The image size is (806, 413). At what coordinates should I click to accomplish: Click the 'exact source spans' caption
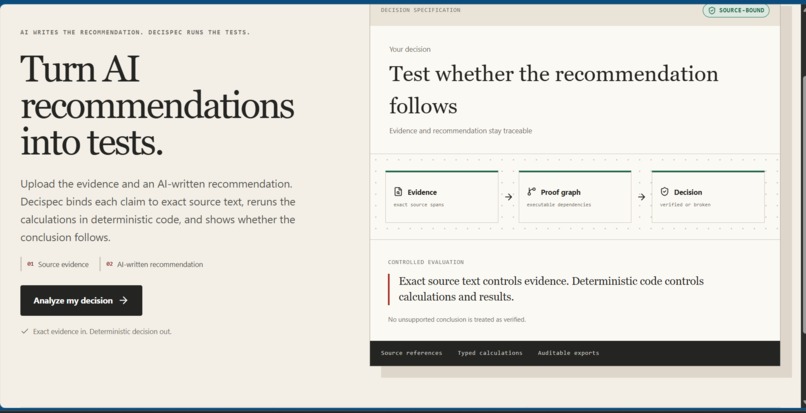click(x=418, y=205)
